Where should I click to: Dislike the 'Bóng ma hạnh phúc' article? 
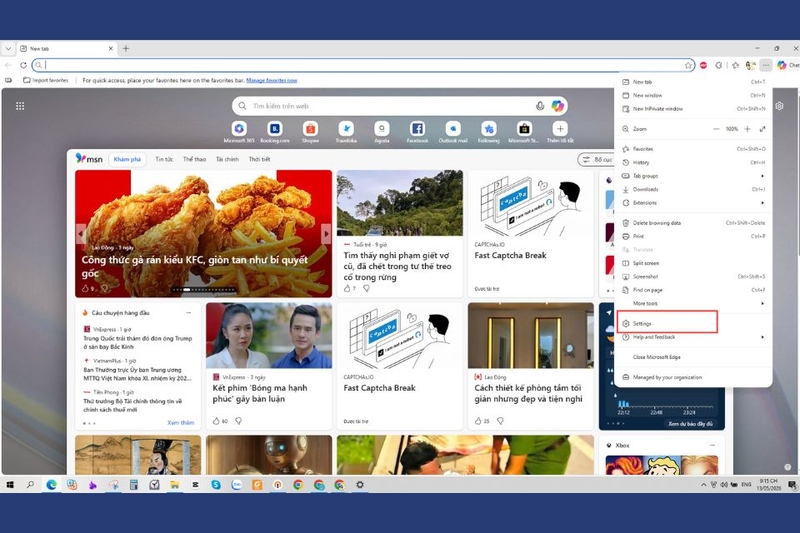click(x=238, y=421)
